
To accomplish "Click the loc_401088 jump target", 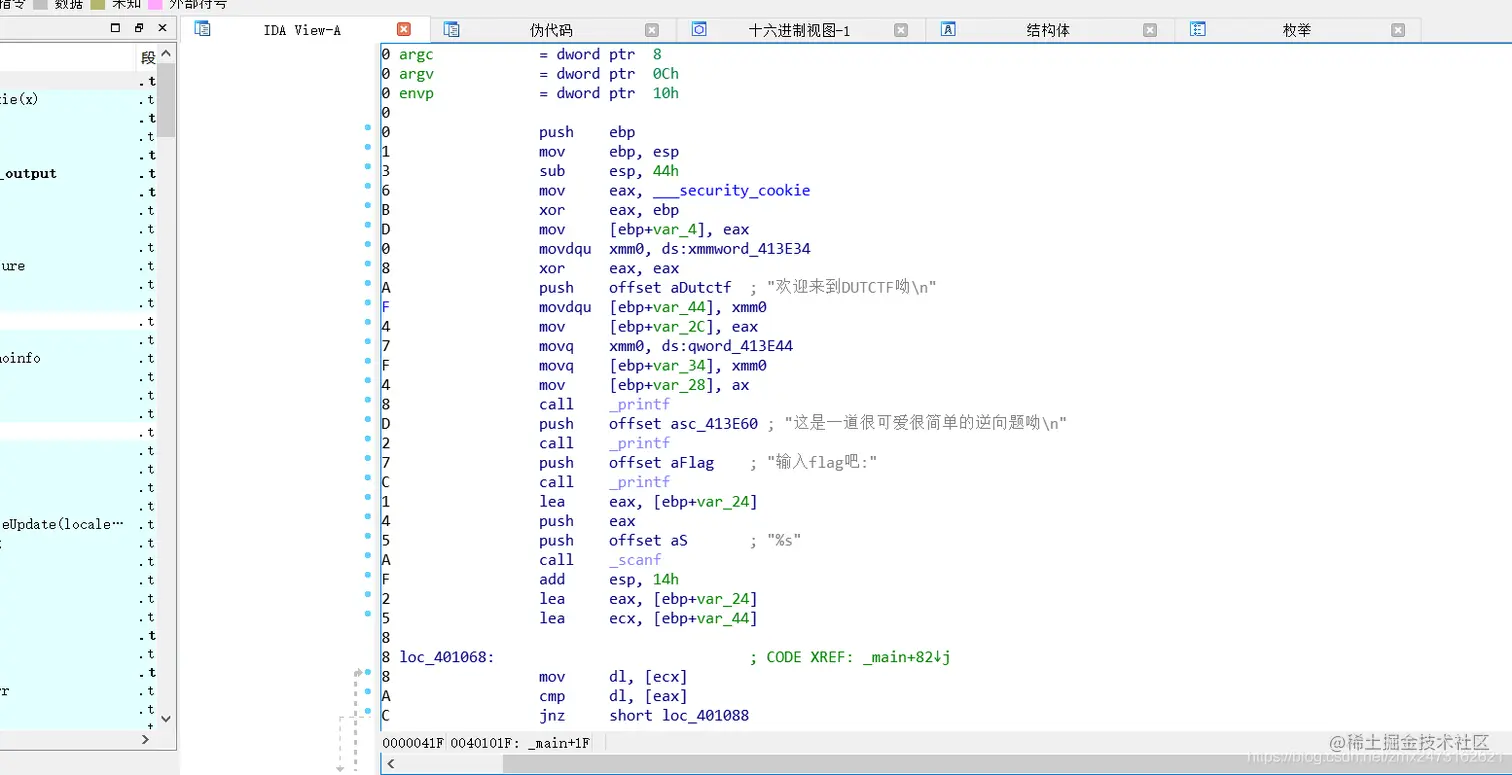I will [705, 716].
